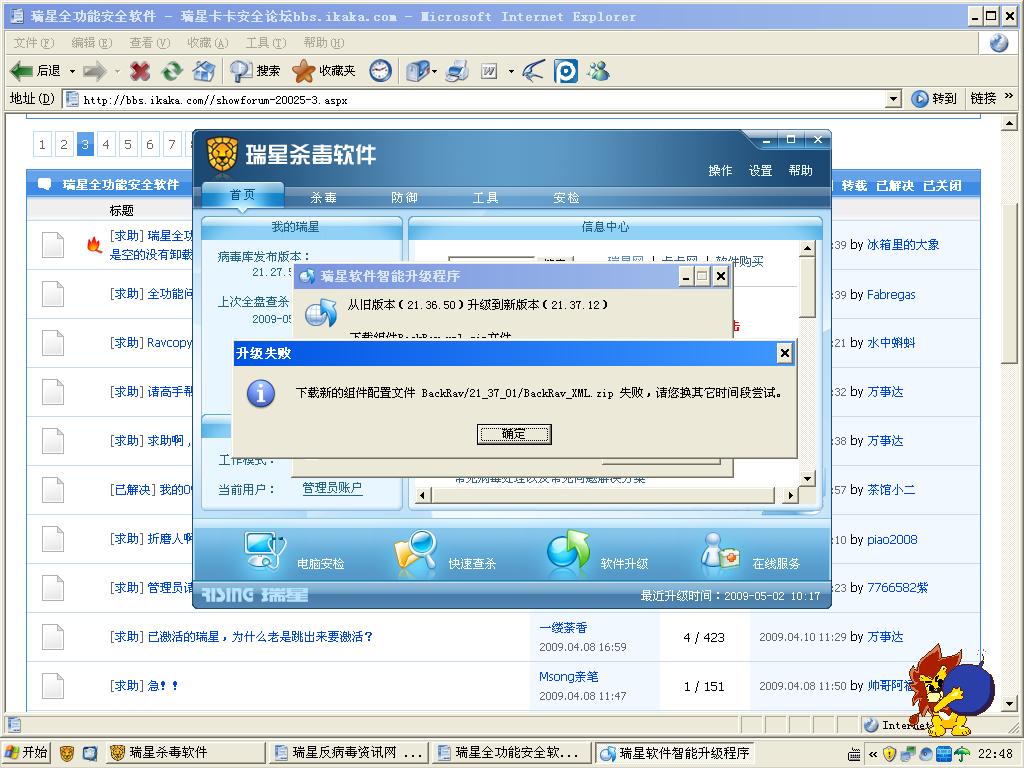1024x768 pixels.
Task: Click the red Stop icon in IE toolbar
Action: pos(139,71)
